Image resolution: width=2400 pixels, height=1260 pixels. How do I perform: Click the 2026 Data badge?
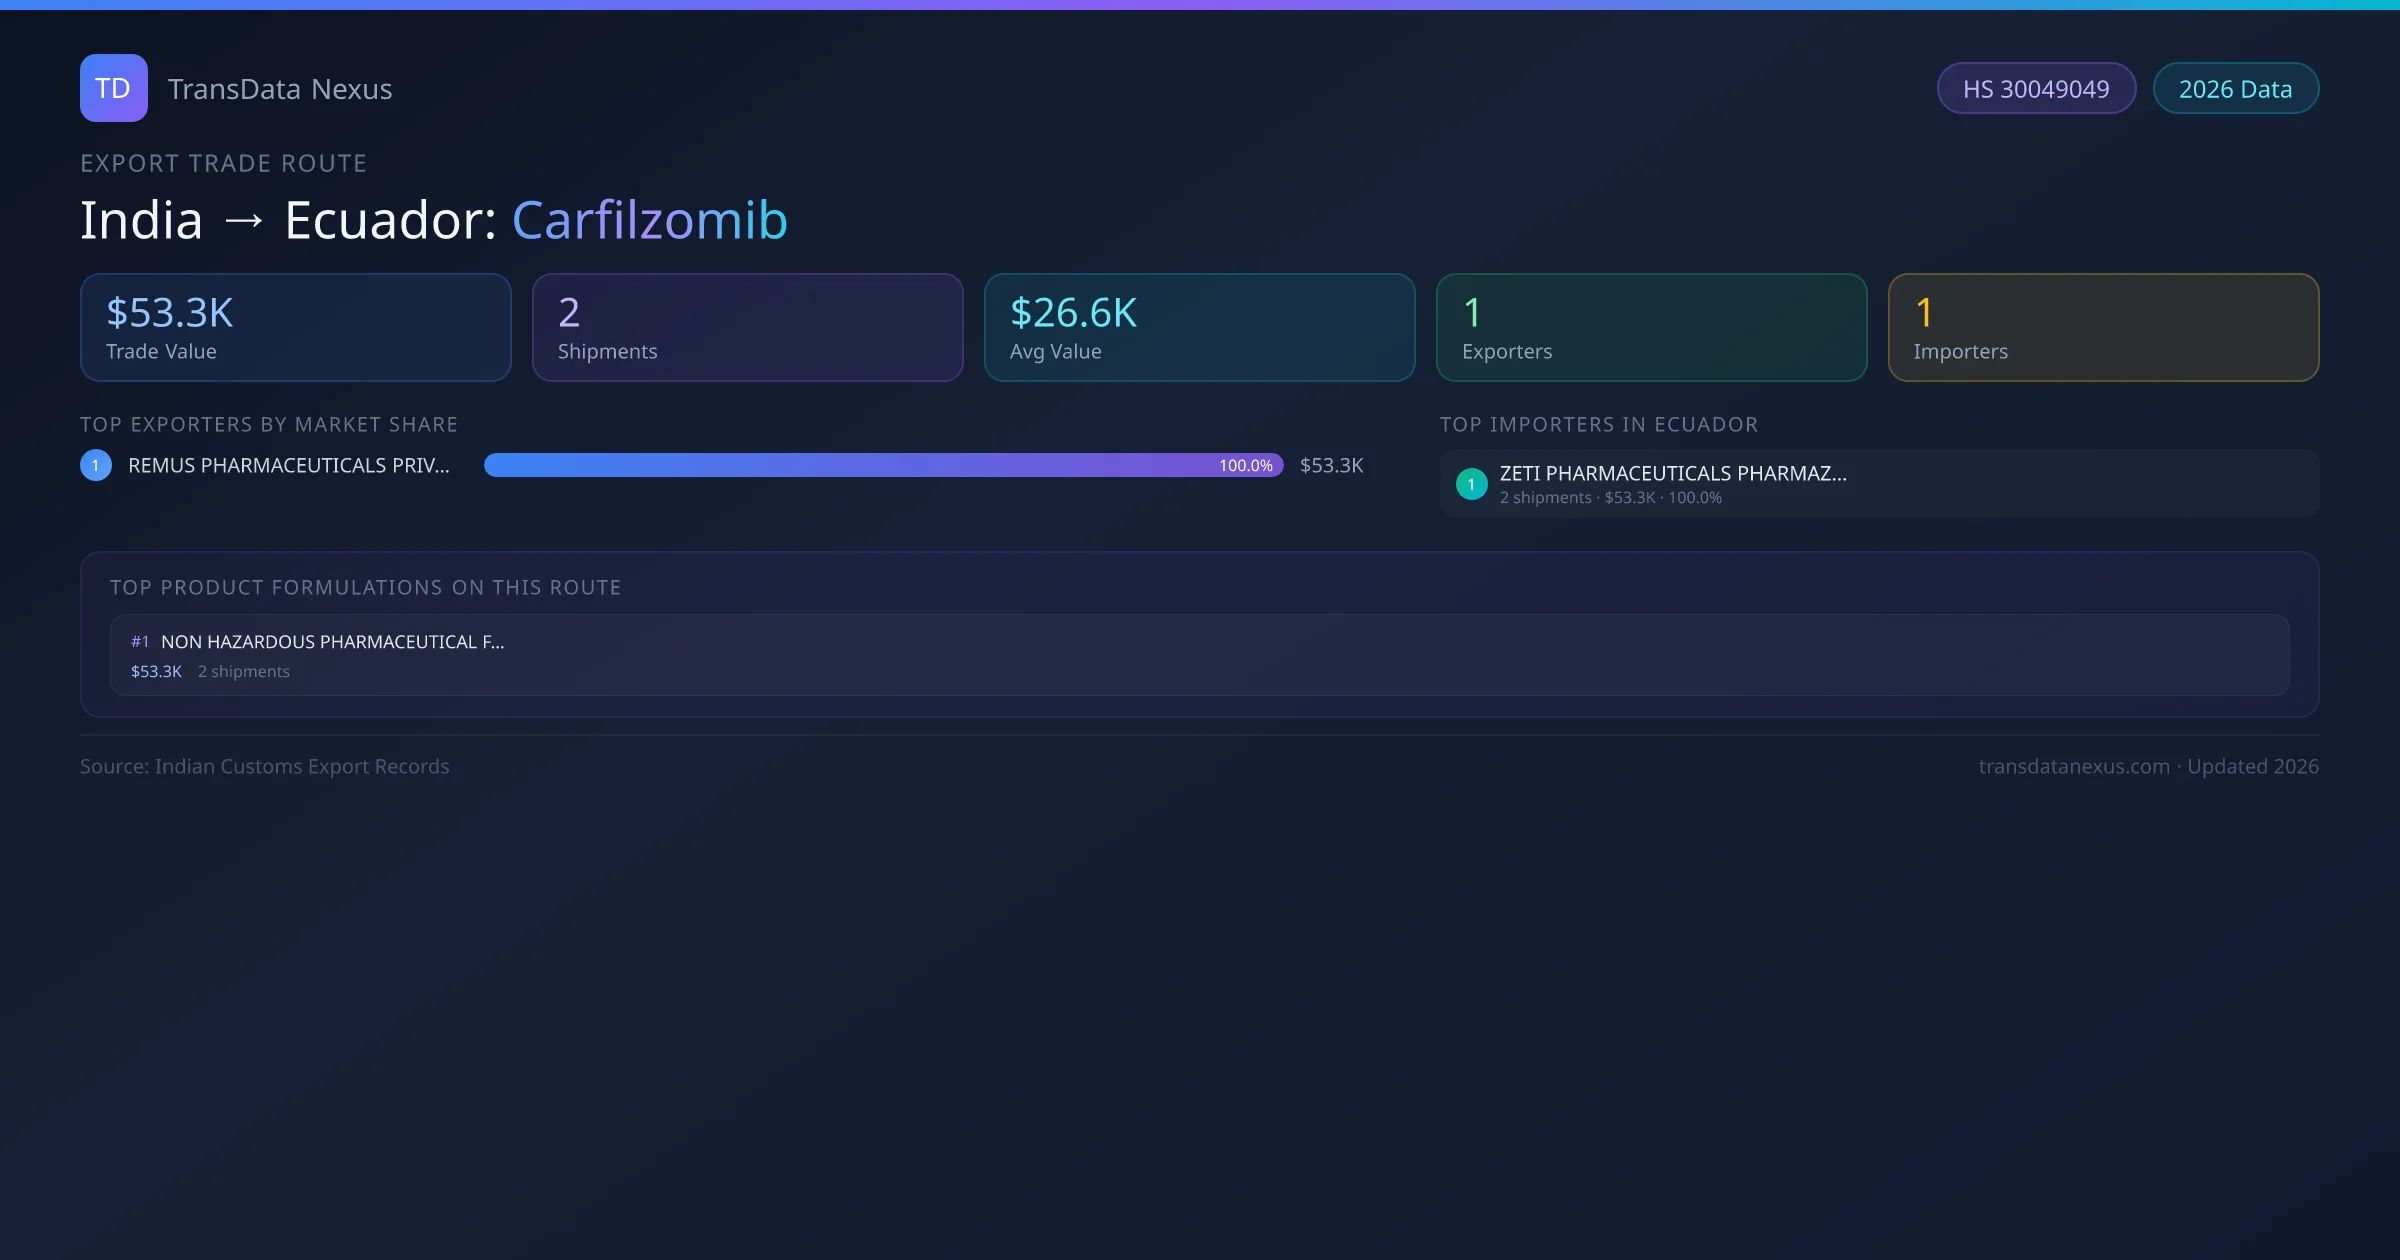tap(2235, 89)
